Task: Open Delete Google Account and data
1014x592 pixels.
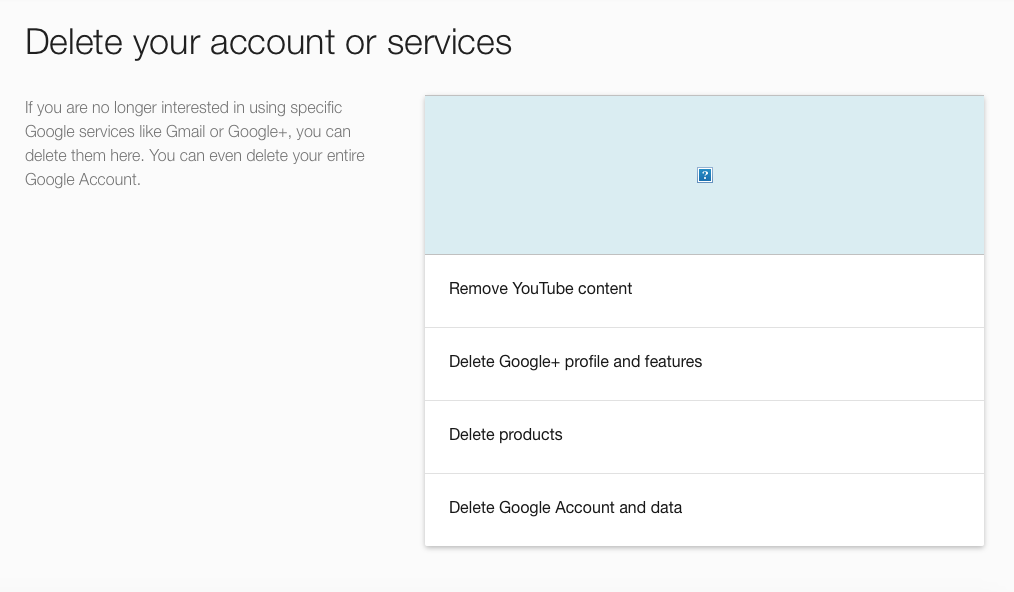Action: (x=704, y=510)
